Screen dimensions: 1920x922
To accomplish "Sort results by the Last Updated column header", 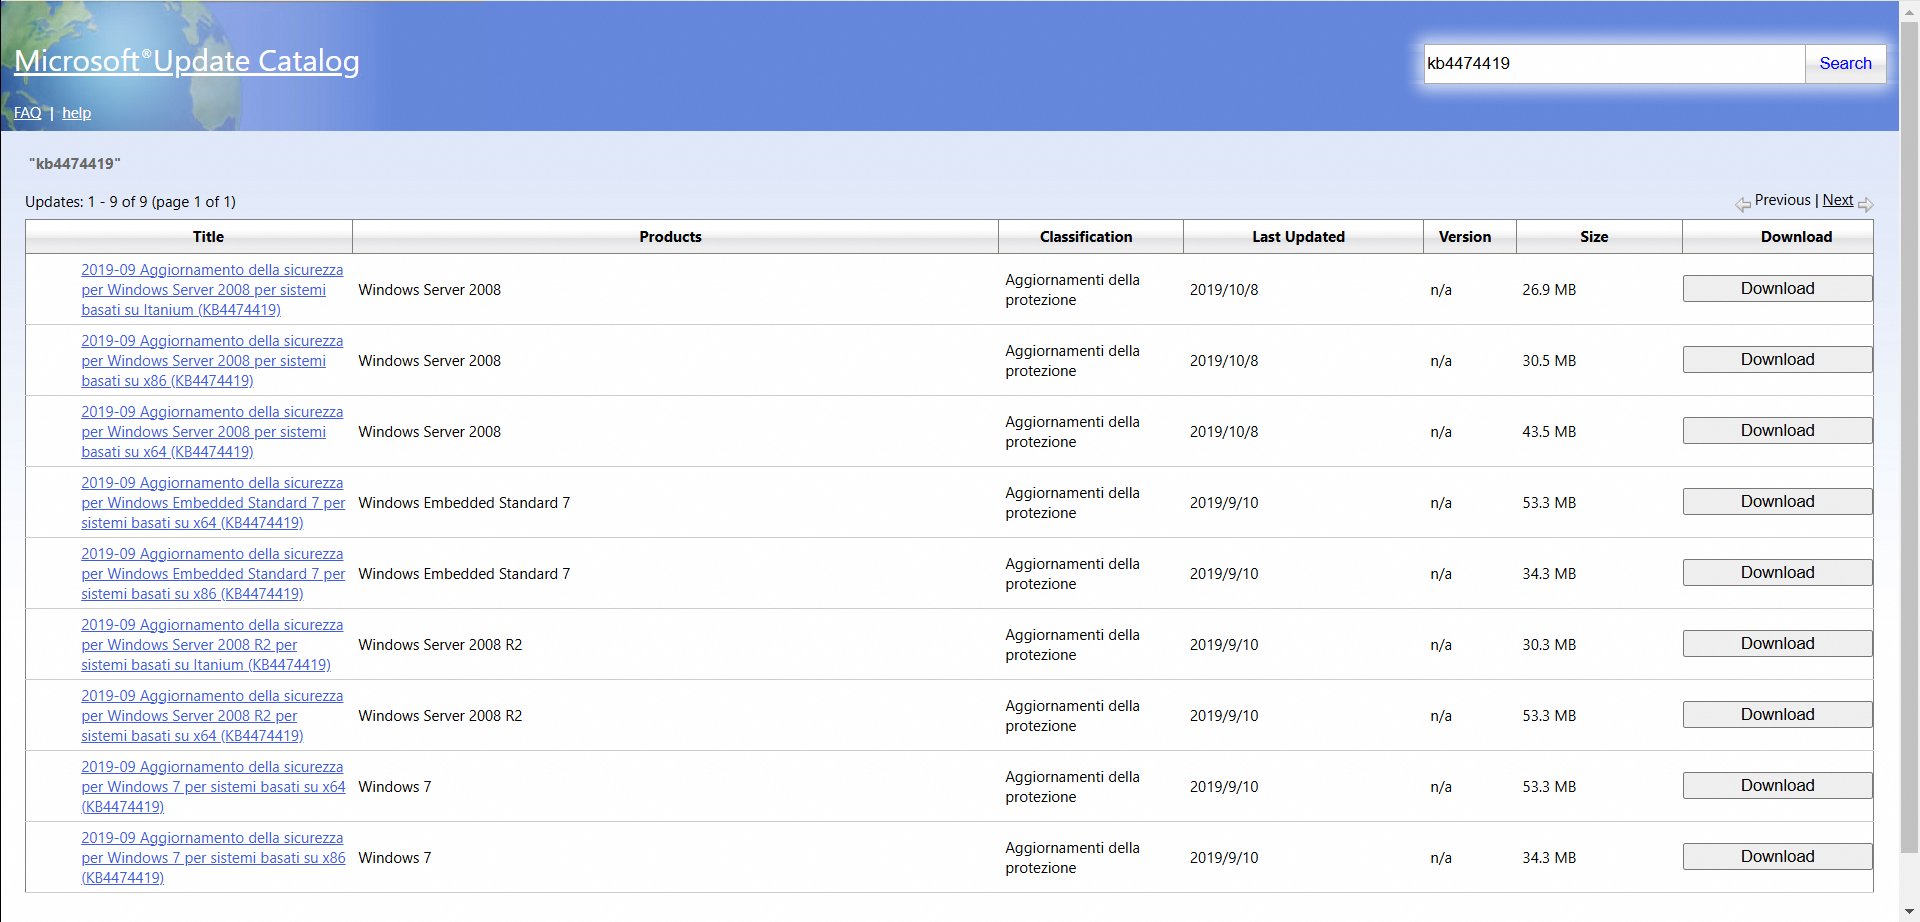I will [1299, 236].
